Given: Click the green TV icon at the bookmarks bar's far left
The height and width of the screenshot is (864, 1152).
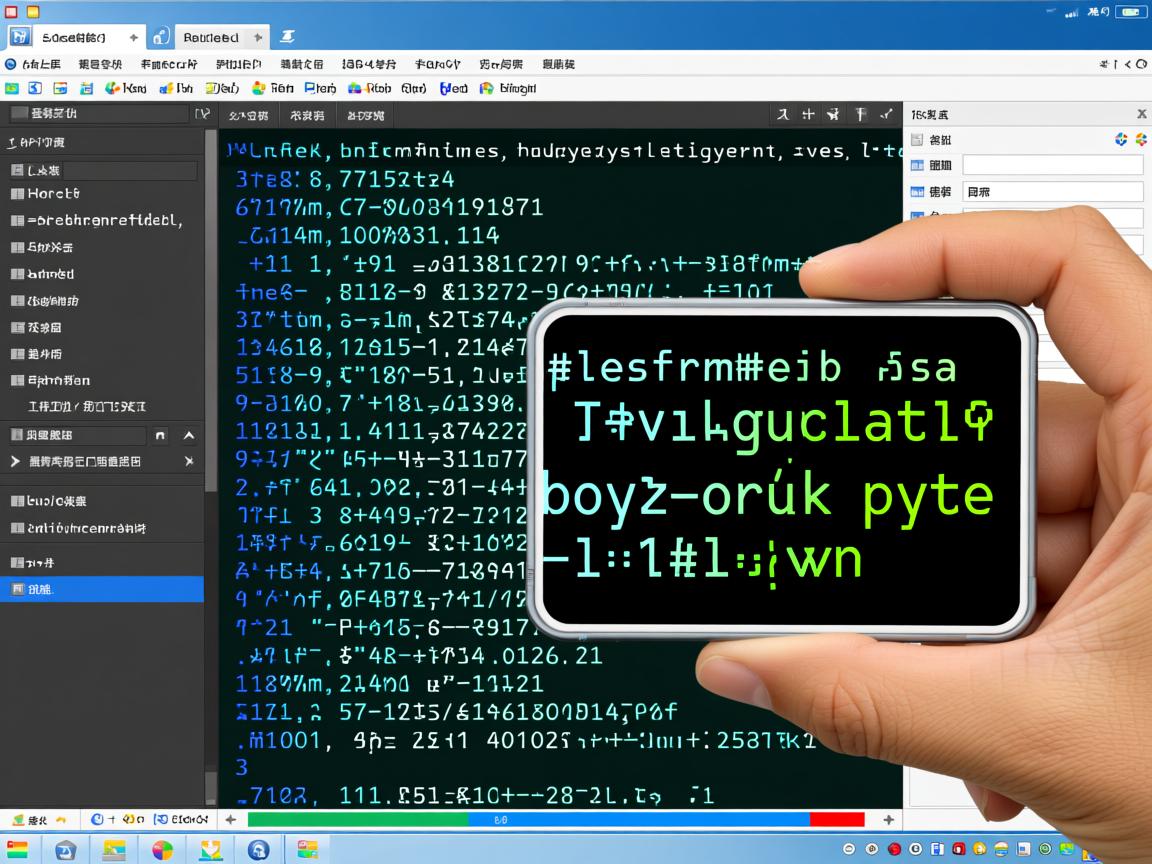Looking at the screenshot, I should click(x=12, y=88).
